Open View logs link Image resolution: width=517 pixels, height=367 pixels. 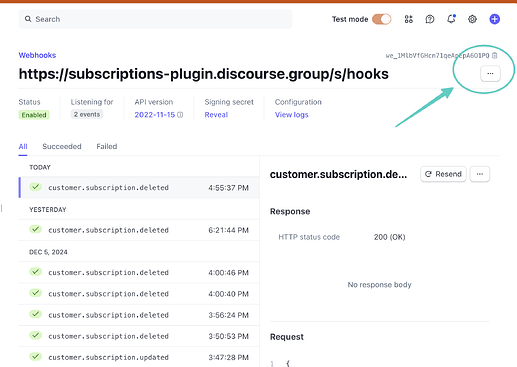tap(292, 115)
